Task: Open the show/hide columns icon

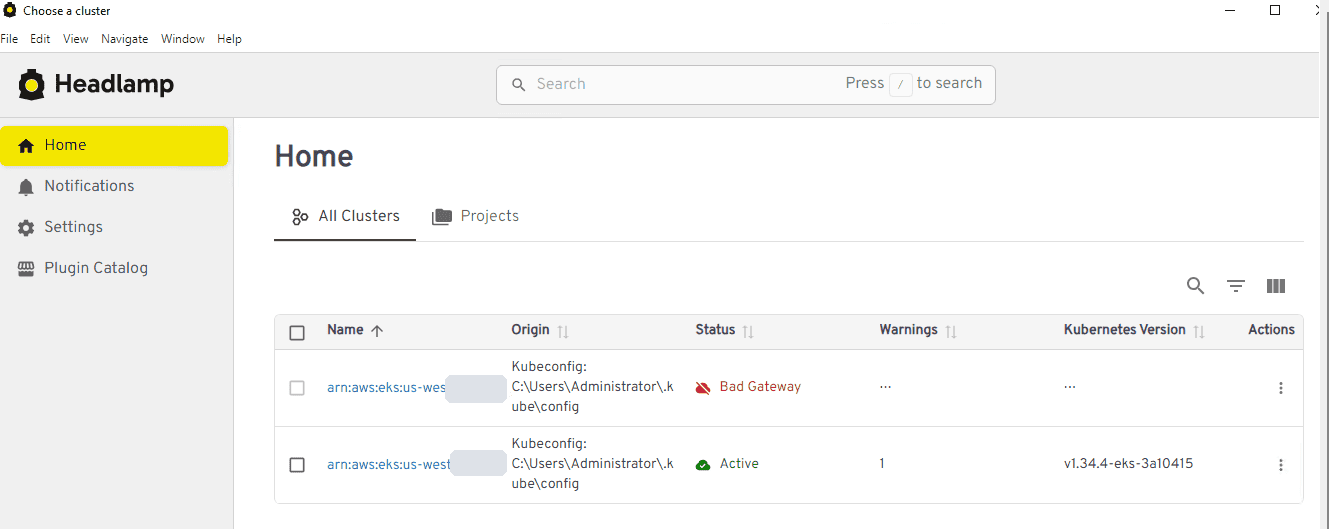Action: pos(1276,286)
